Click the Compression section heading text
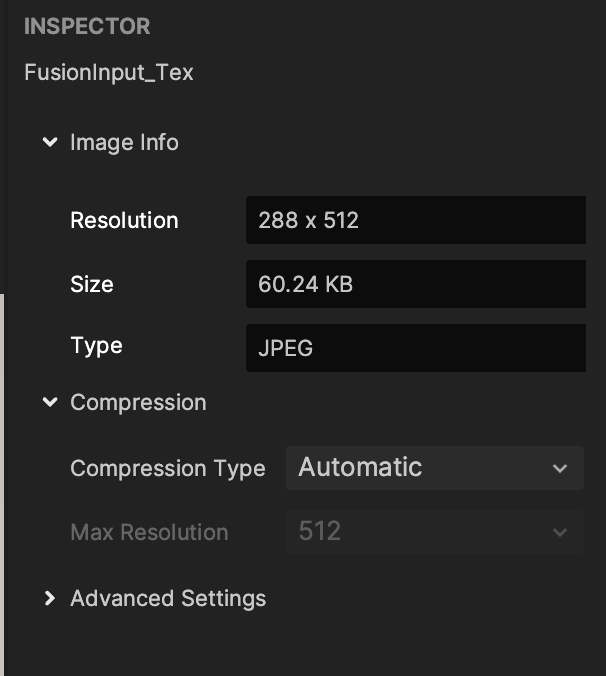 coord(138,402)
